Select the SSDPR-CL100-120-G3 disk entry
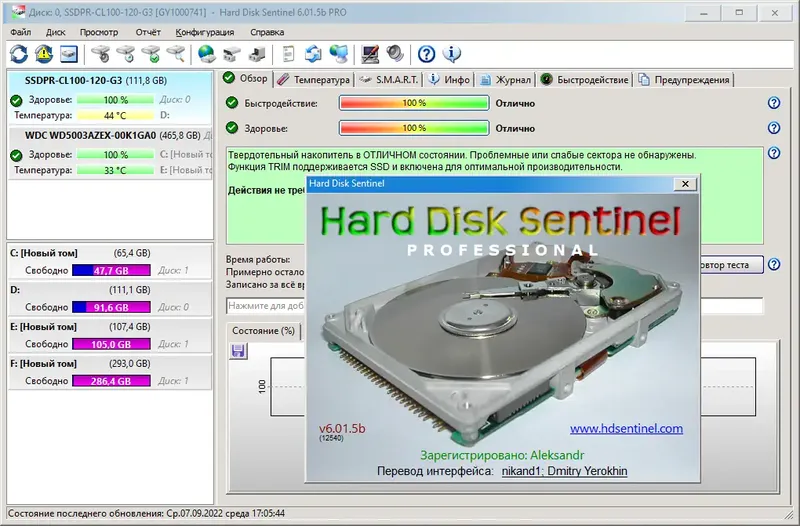This screenshot has width=800, height=526. [x=110, y=97]
